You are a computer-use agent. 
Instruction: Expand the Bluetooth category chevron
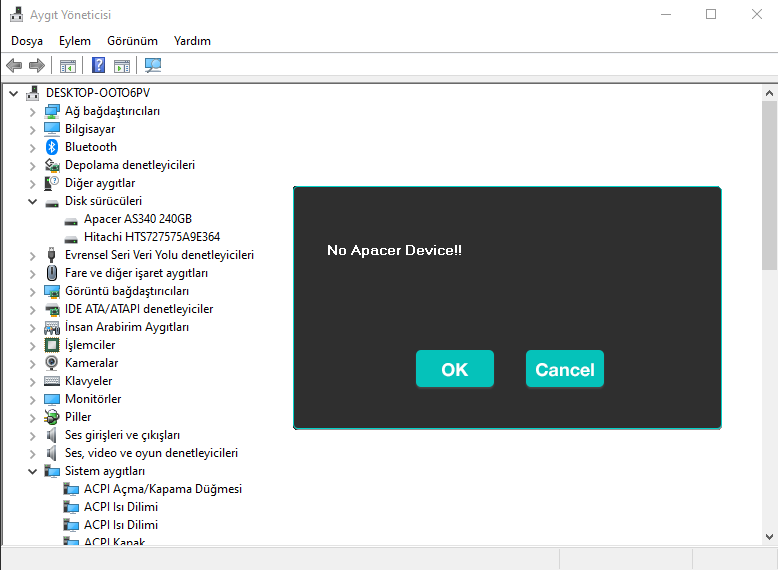[32, 147]
